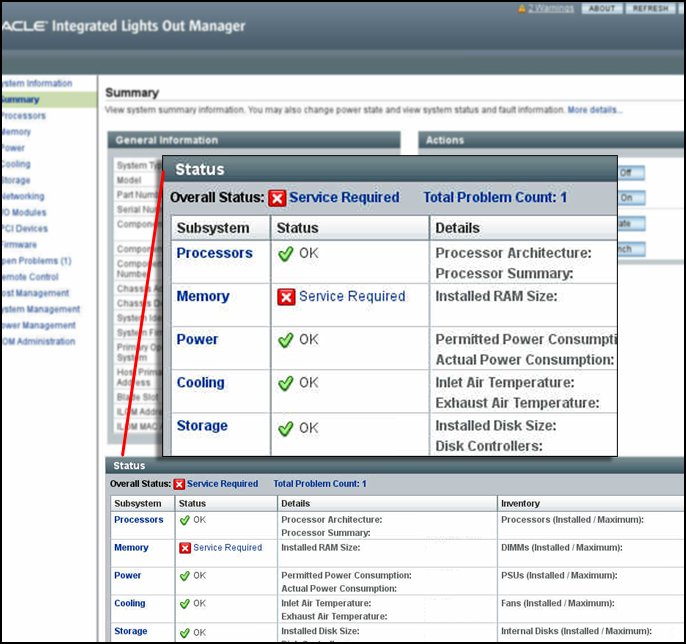The width and height of the screenshot is (686, 644).
Task: Open Cooling page in the left navigation
Action: (x=16, y=164)
